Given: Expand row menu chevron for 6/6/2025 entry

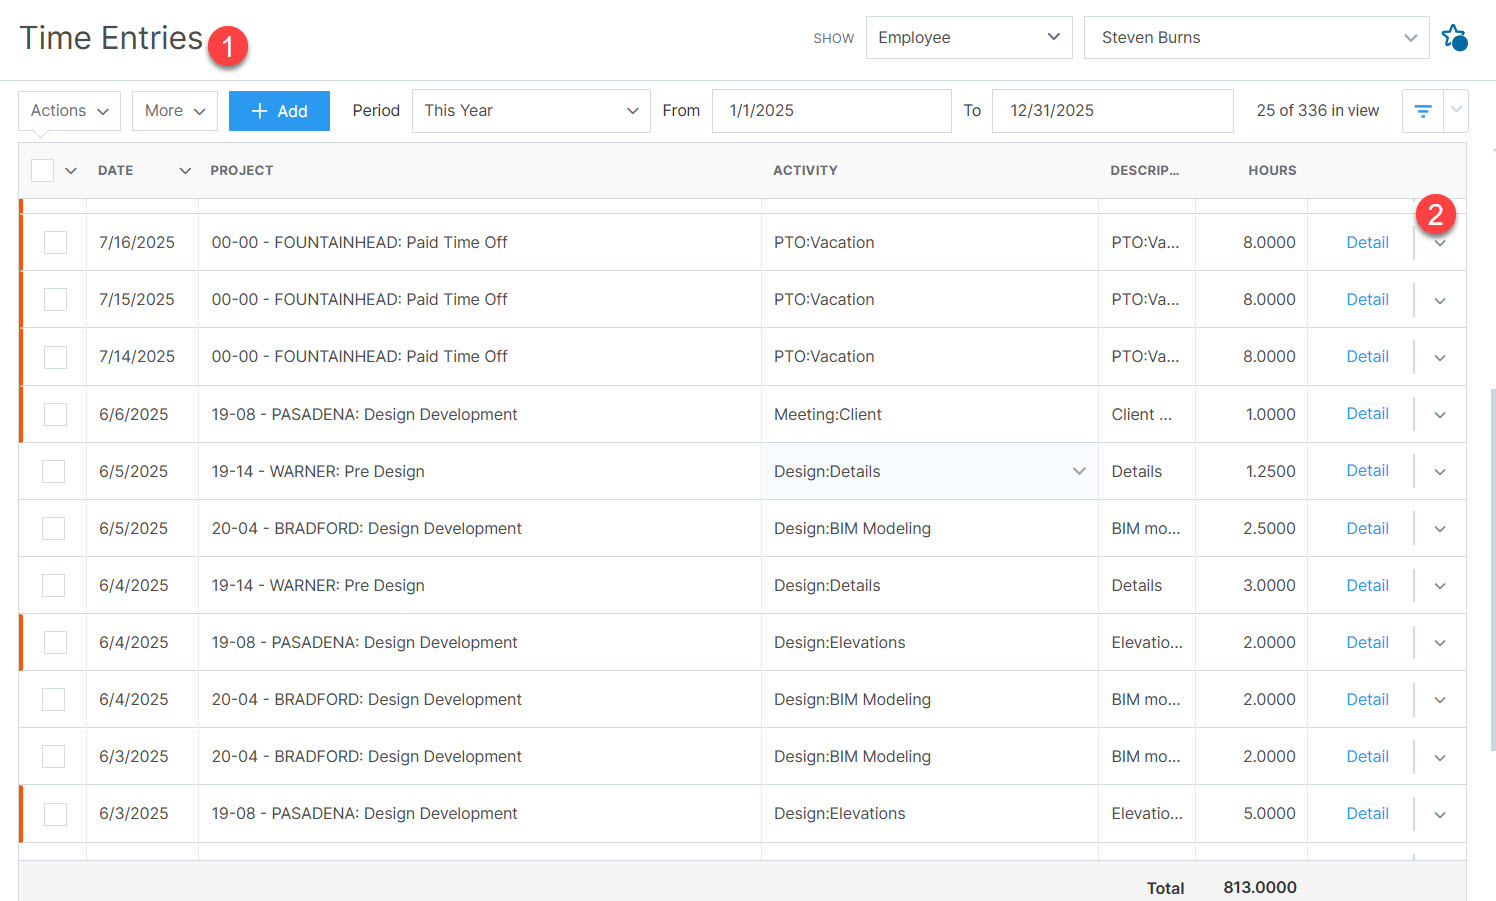Looking at the screenshot, I should [x=1440, y=414].
